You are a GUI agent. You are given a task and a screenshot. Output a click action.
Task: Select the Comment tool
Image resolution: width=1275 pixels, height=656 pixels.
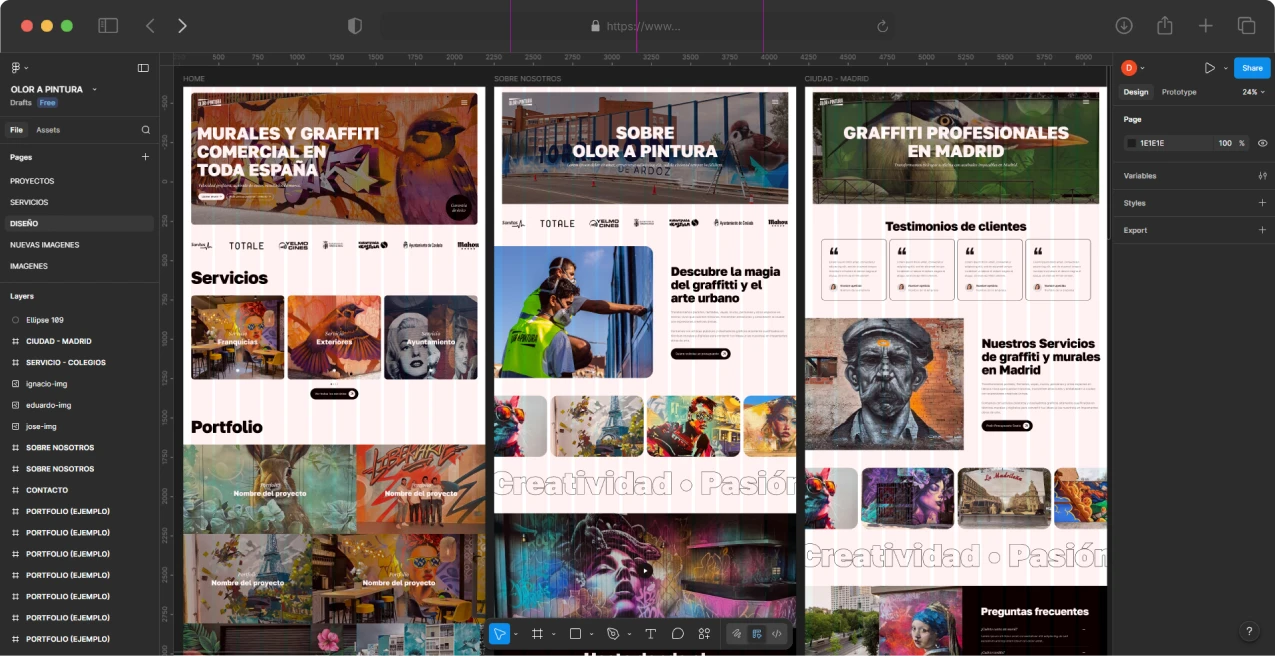pos(677,634)
